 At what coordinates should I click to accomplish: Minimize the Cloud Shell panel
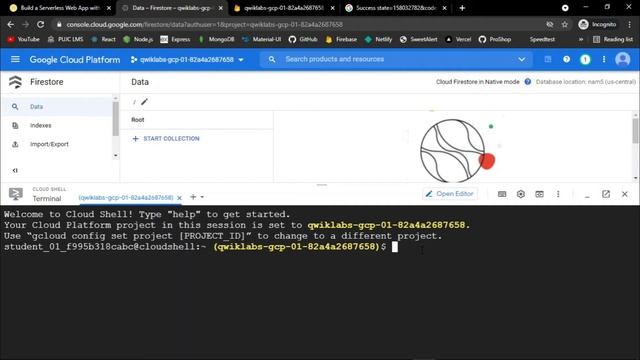point(587,196)
